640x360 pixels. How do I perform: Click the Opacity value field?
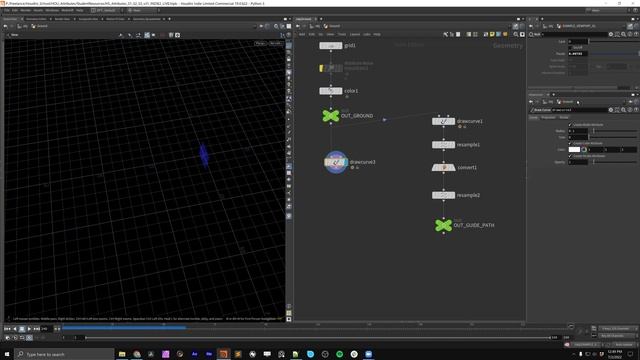coord(578,162)
